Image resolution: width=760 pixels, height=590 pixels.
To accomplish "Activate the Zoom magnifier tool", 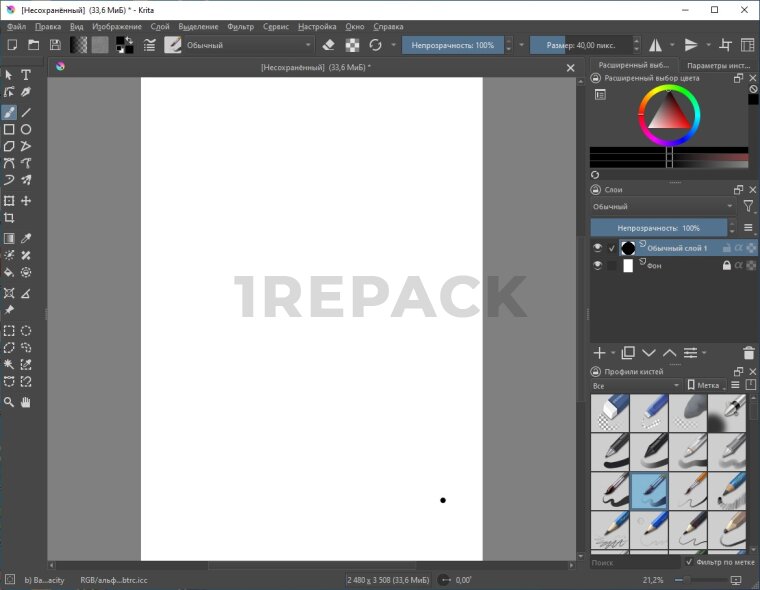I will [x=9, y=402].
